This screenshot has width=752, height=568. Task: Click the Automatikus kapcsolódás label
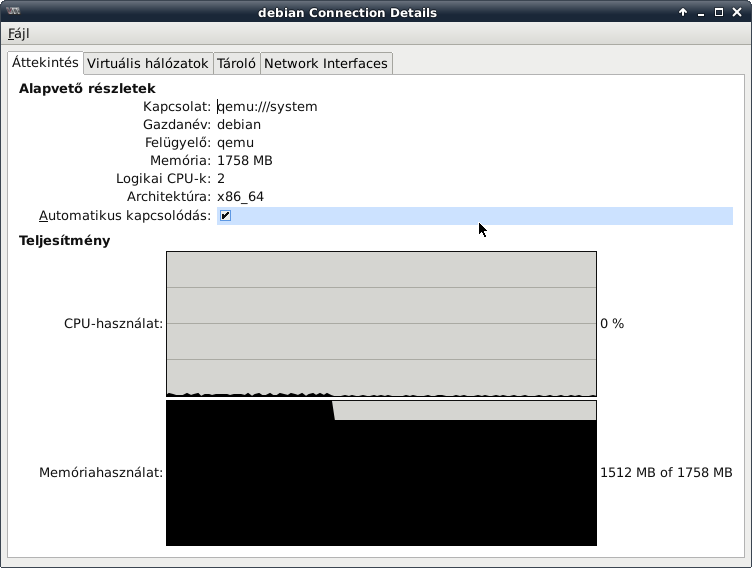[124, 216]
